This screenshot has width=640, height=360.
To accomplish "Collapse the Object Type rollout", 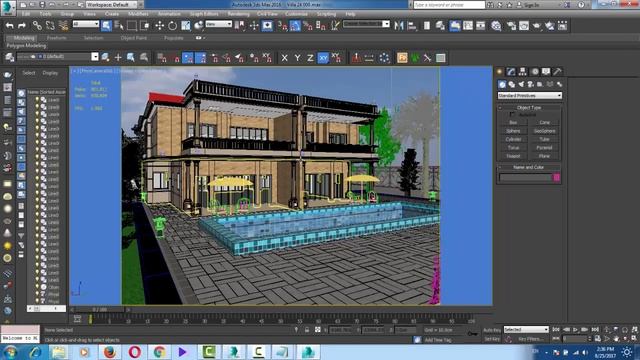I will 529,108.
